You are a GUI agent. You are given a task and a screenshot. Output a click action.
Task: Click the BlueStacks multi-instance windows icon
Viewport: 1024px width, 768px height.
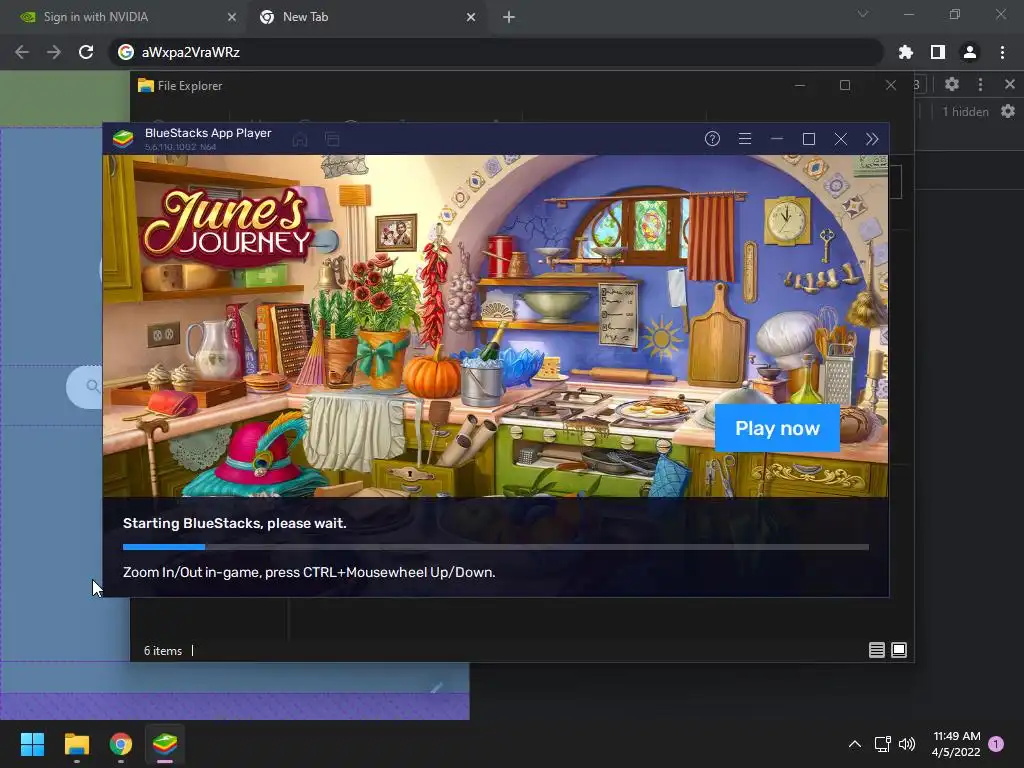(x=332, y=139)
